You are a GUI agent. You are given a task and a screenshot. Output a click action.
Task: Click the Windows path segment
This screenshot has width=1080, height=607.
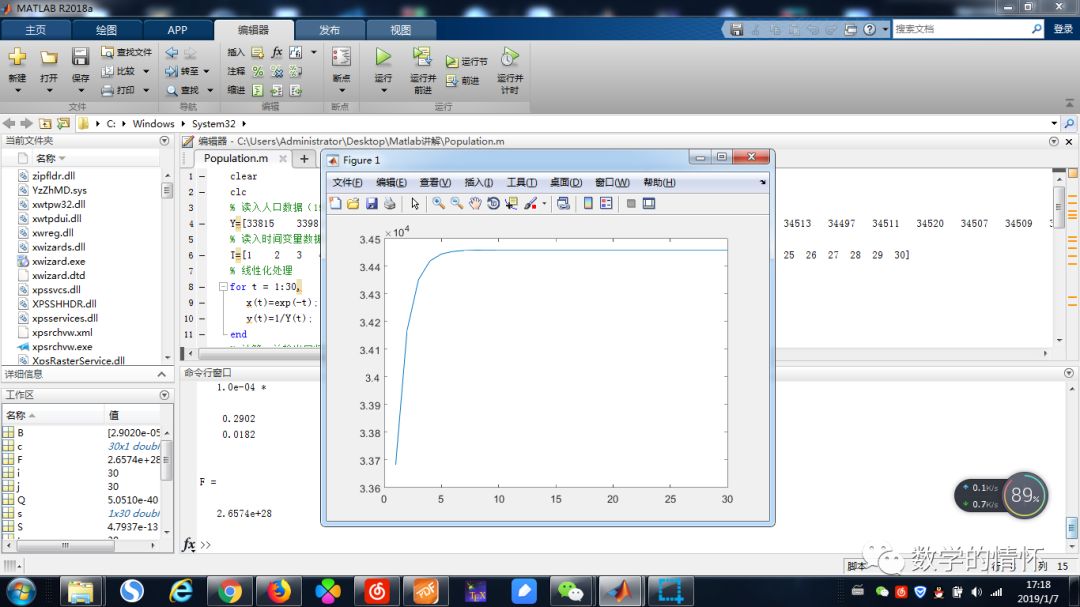(153, 123)
